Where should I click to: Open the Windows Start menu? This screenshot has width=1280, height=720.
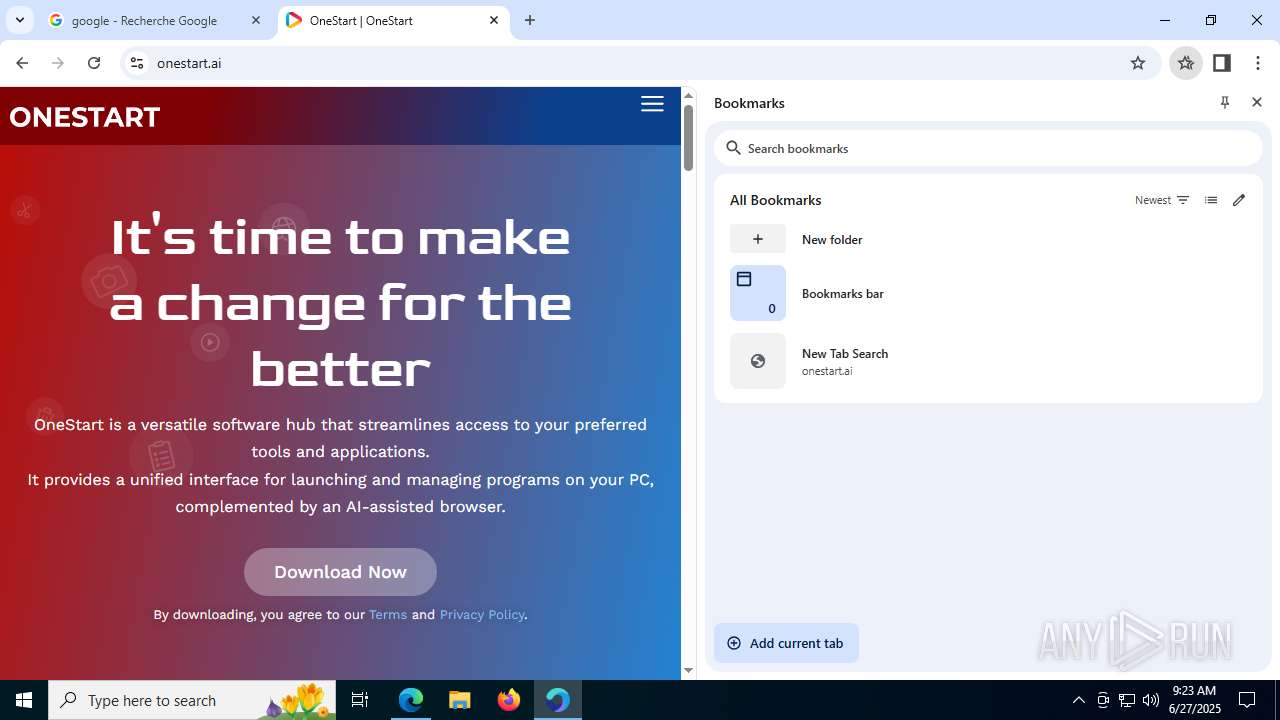click(x=24, y=700)
